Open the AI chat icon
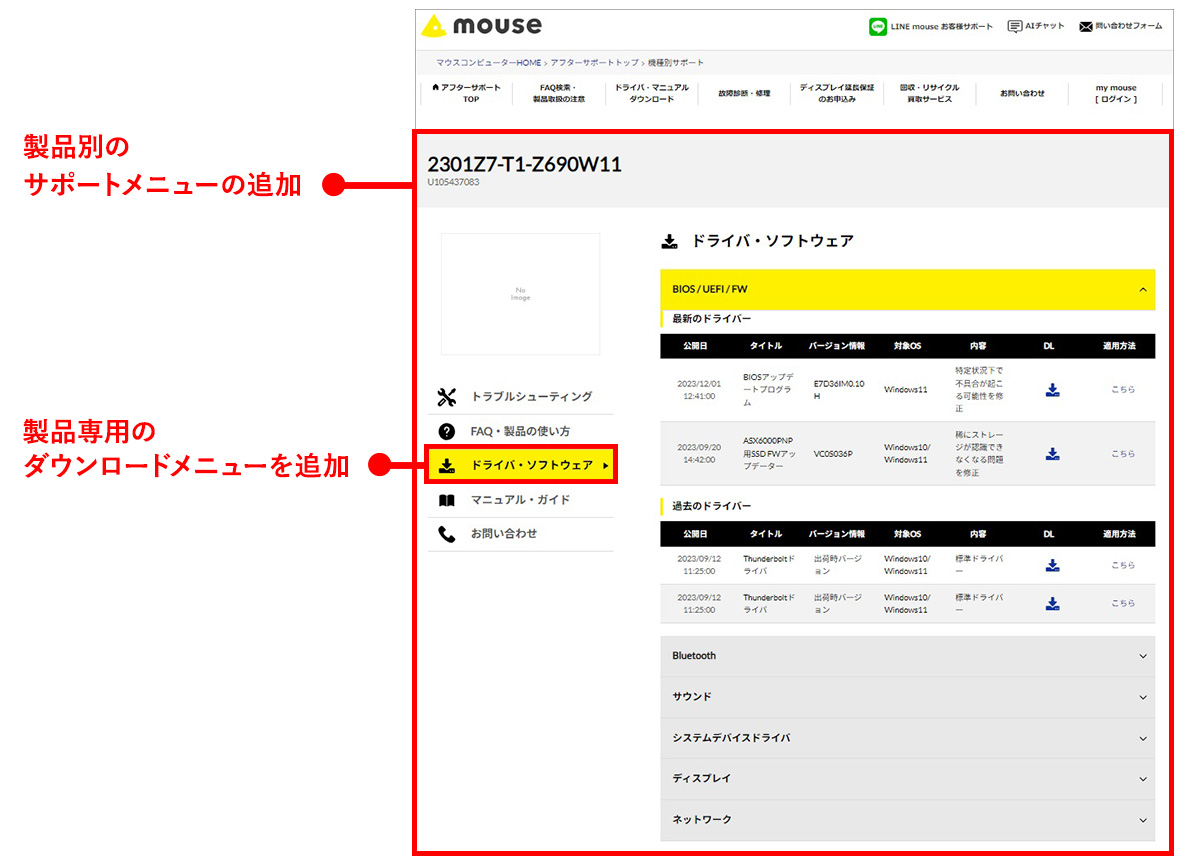The image size is (1200, 862). [1015, 27]
